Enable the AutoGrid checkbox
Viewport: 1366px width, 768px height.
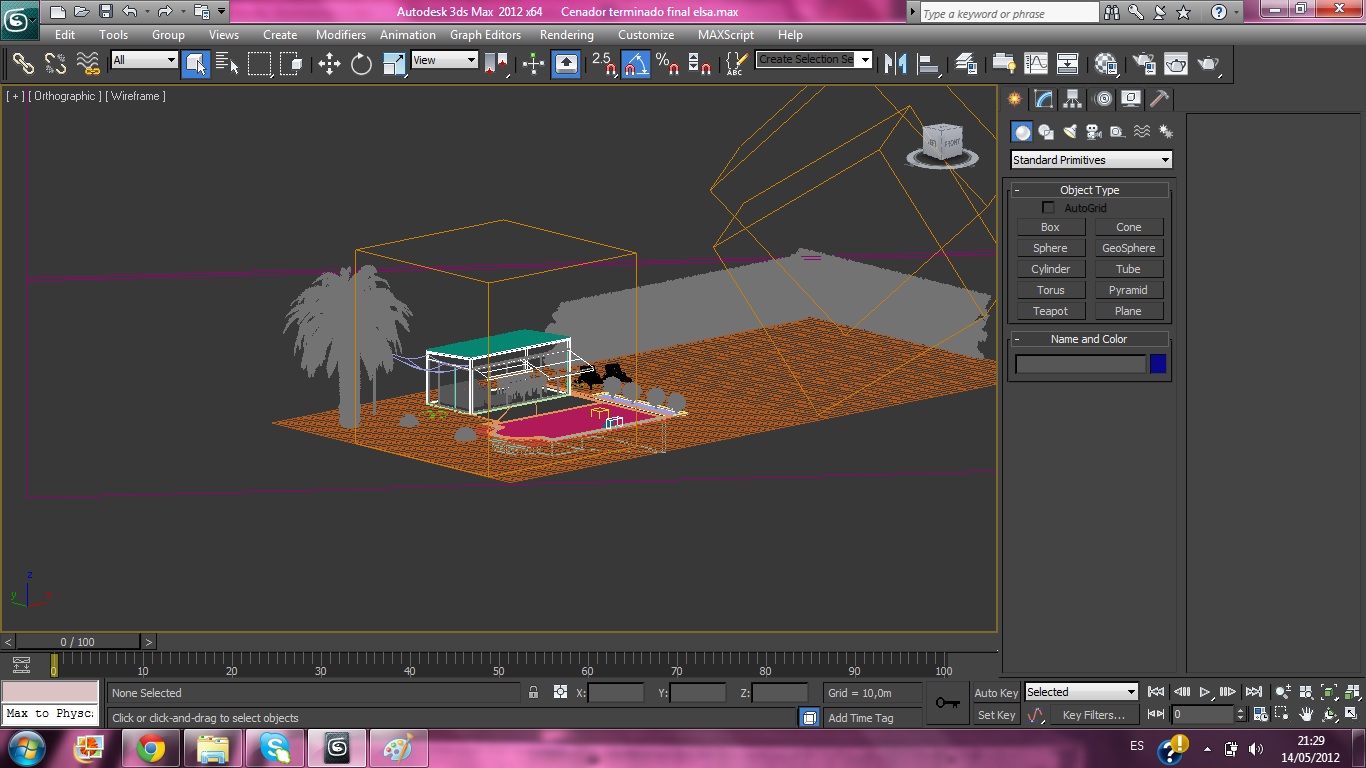tap(1048, 208)
